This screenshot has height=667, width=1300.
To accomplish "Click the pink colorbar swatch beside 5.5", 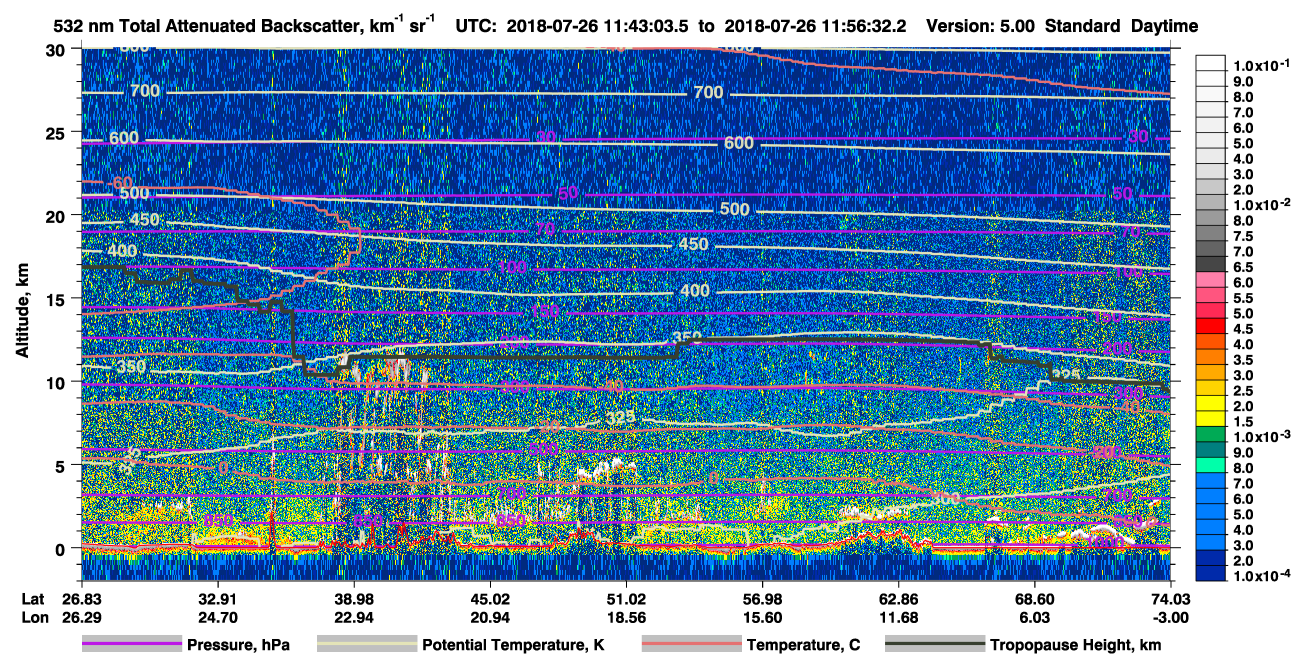I will pyautogui.click(x=1212, y=297).
